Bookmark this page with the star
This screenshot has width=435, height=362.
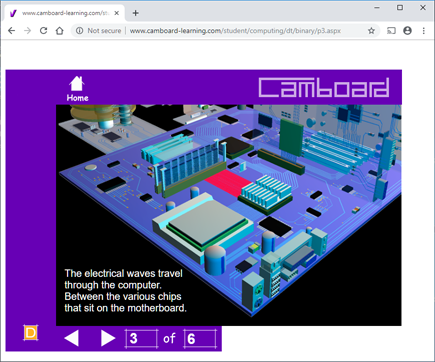click(x=371, y=31)
